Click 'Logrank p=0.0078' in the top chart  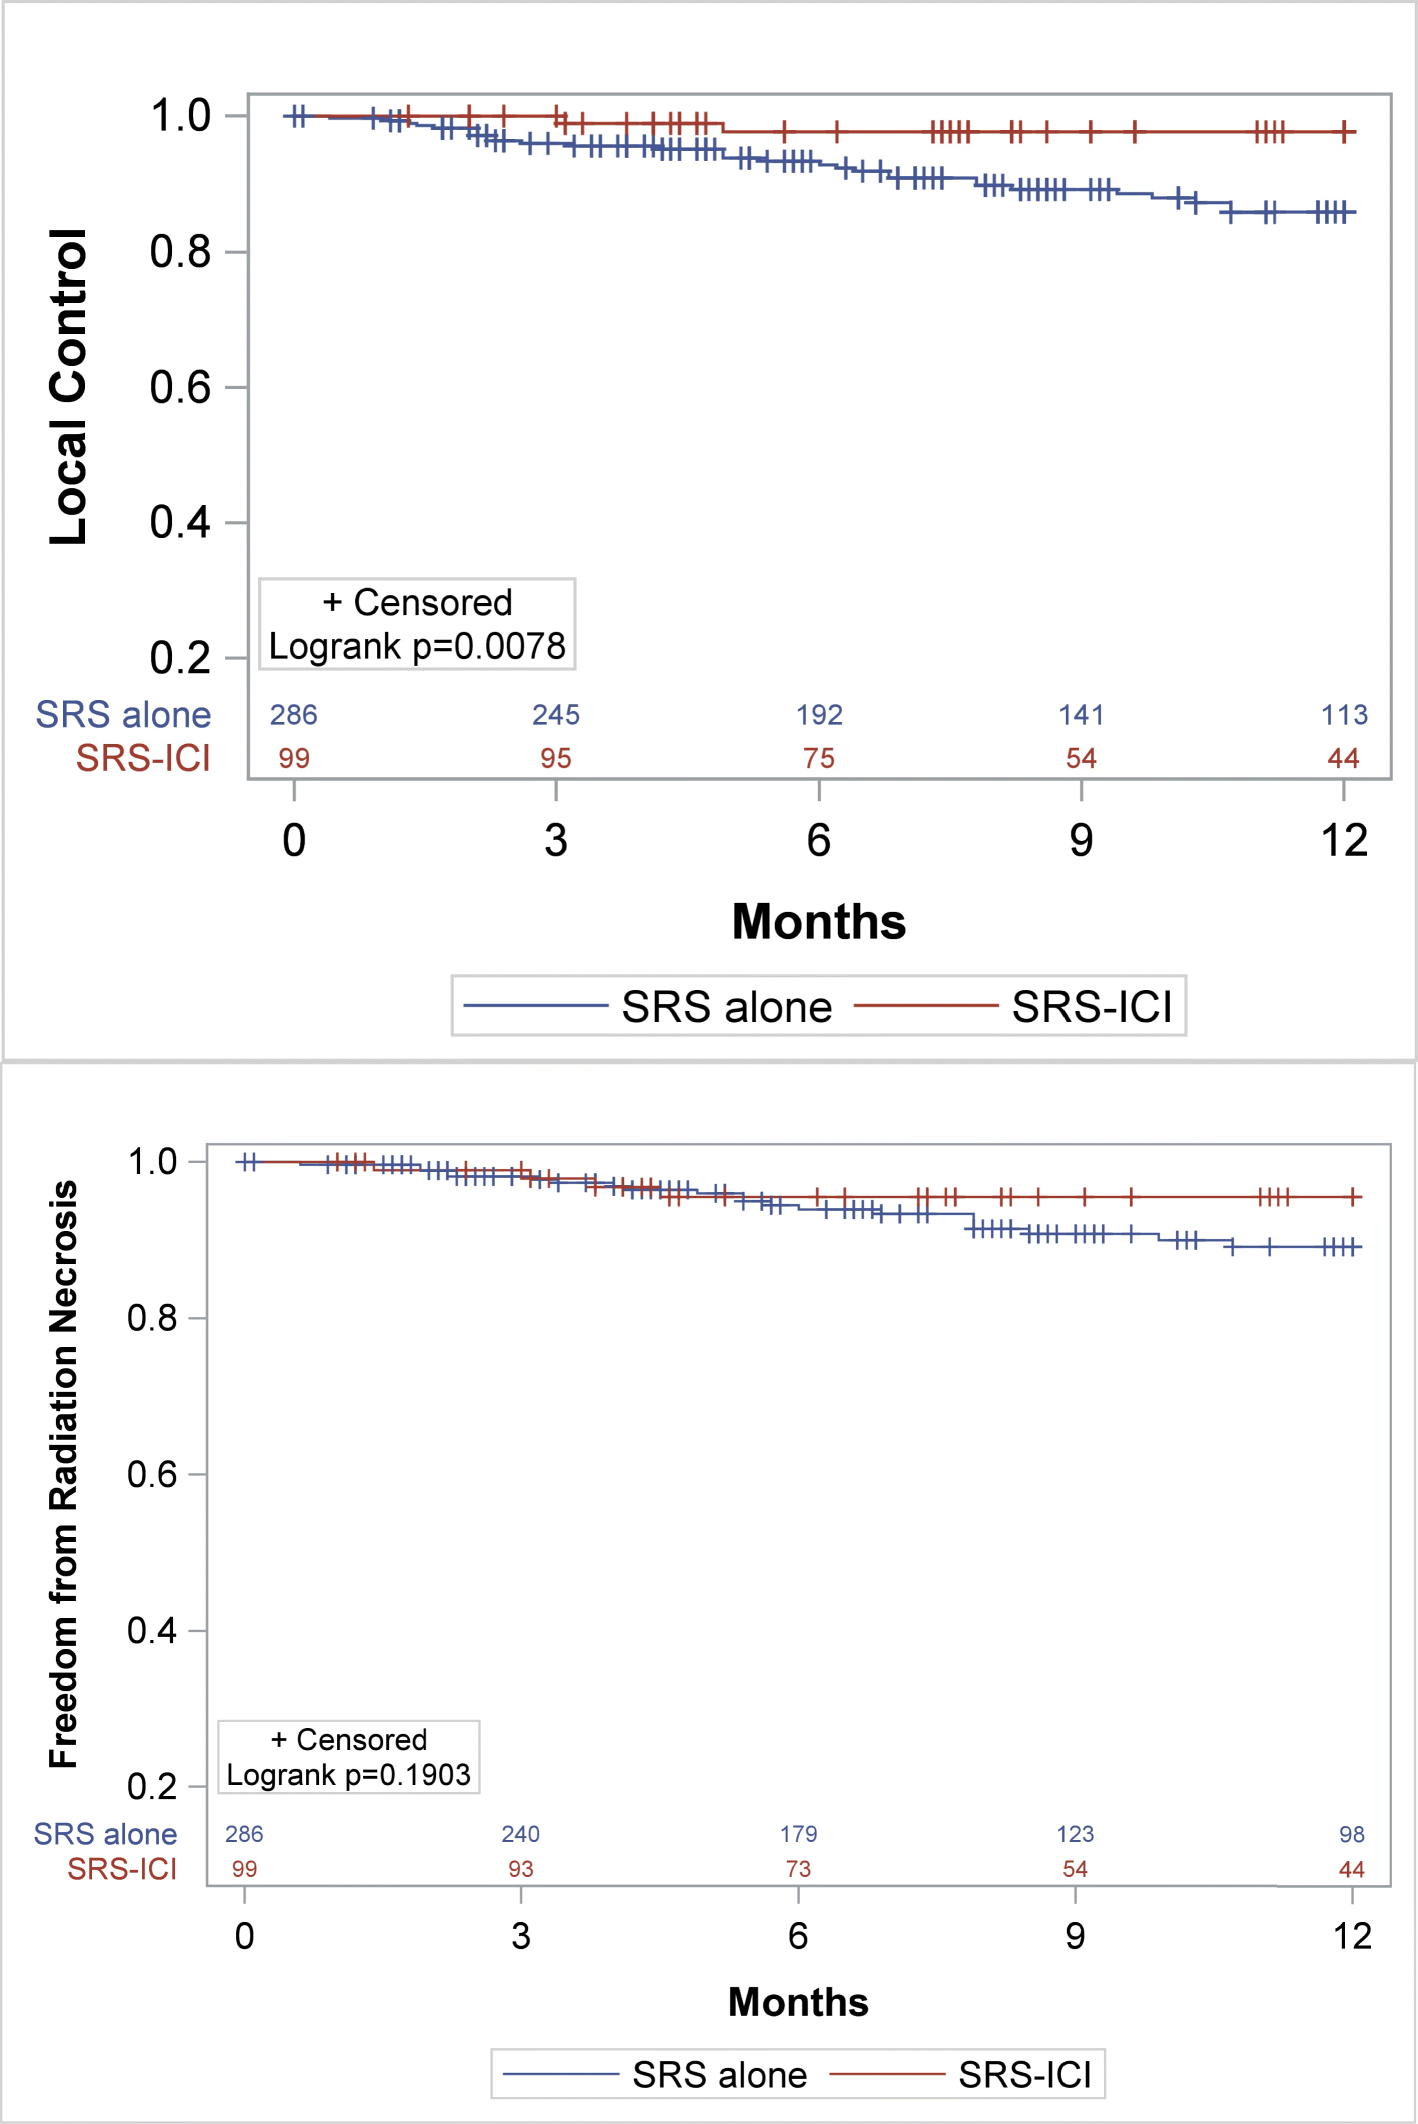tap(417, 647)
